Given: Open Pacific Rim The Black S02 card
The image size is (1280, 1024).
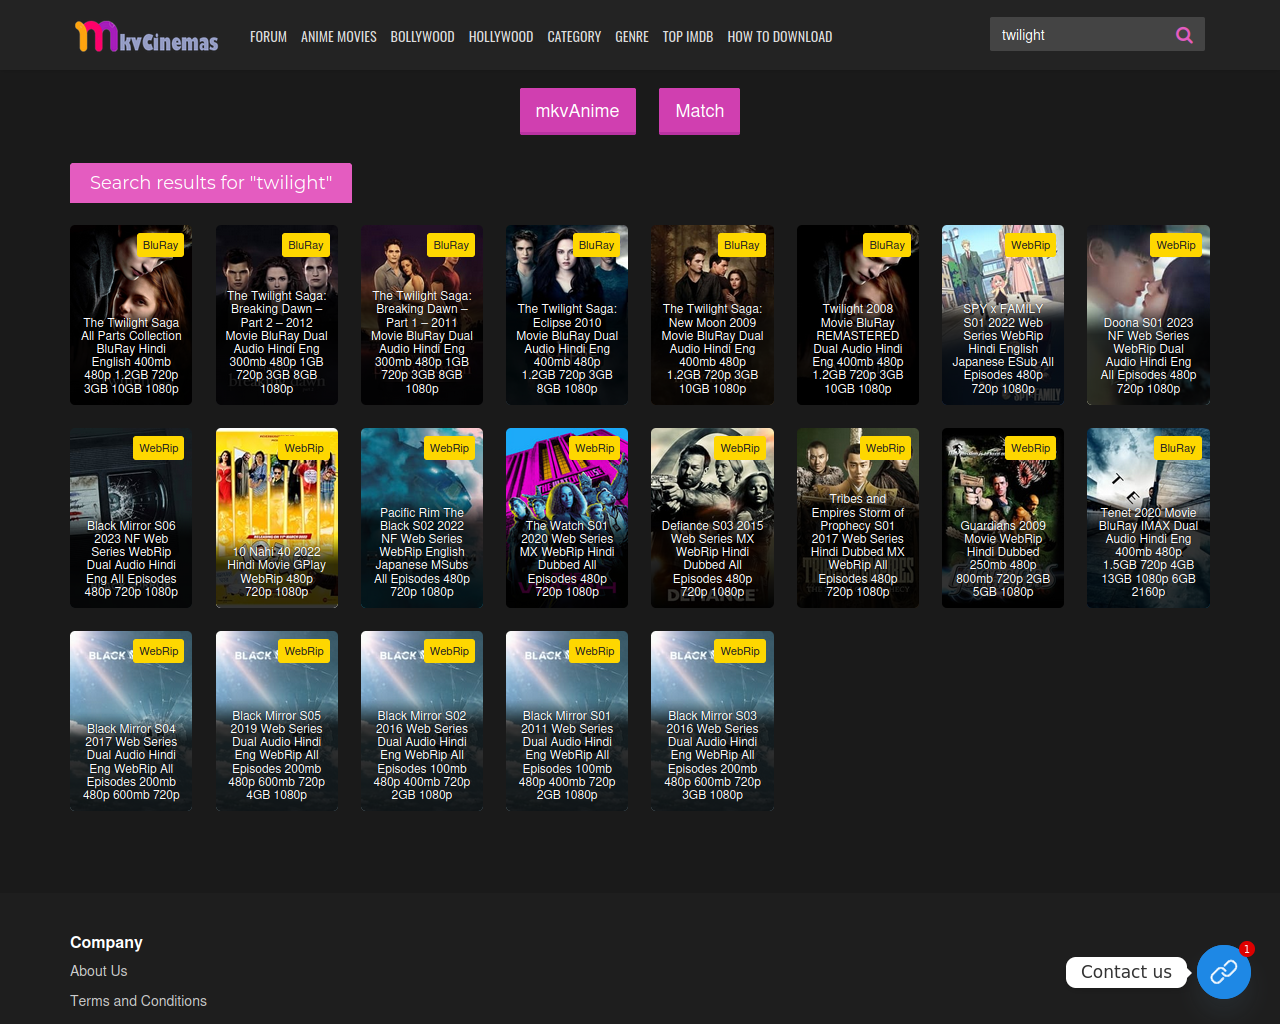Looking at the screenshot, I should point(422,518).
